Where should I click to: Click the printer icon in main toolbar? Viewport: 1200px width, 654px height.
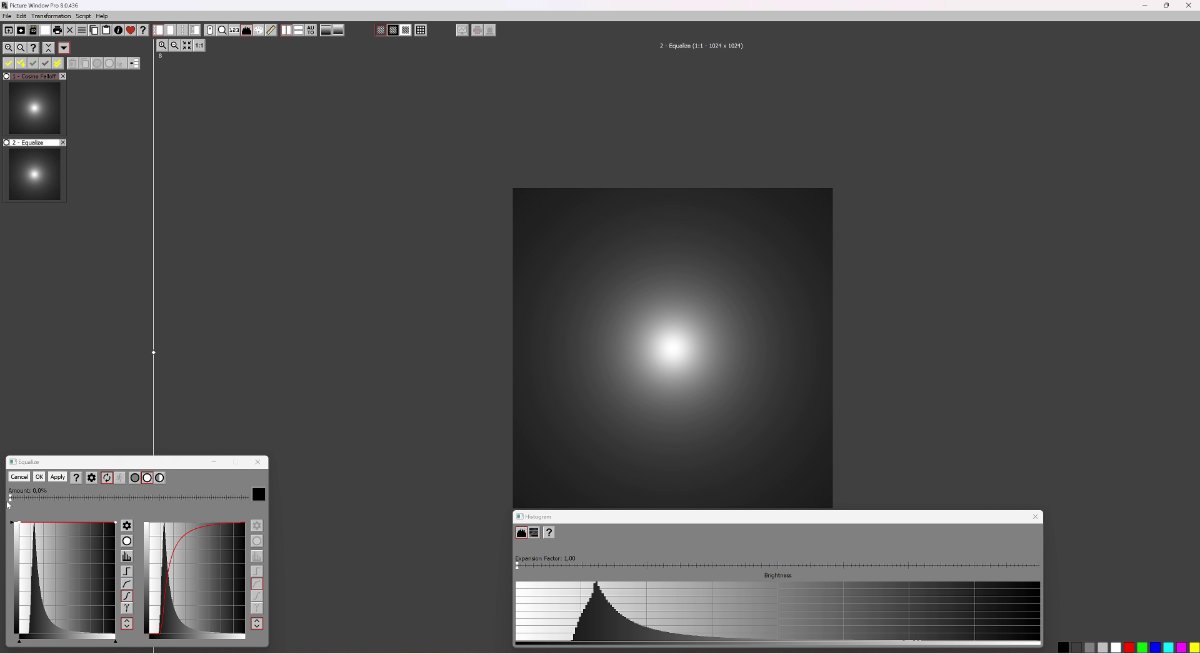pyautogui.click(x=57, y=30)
